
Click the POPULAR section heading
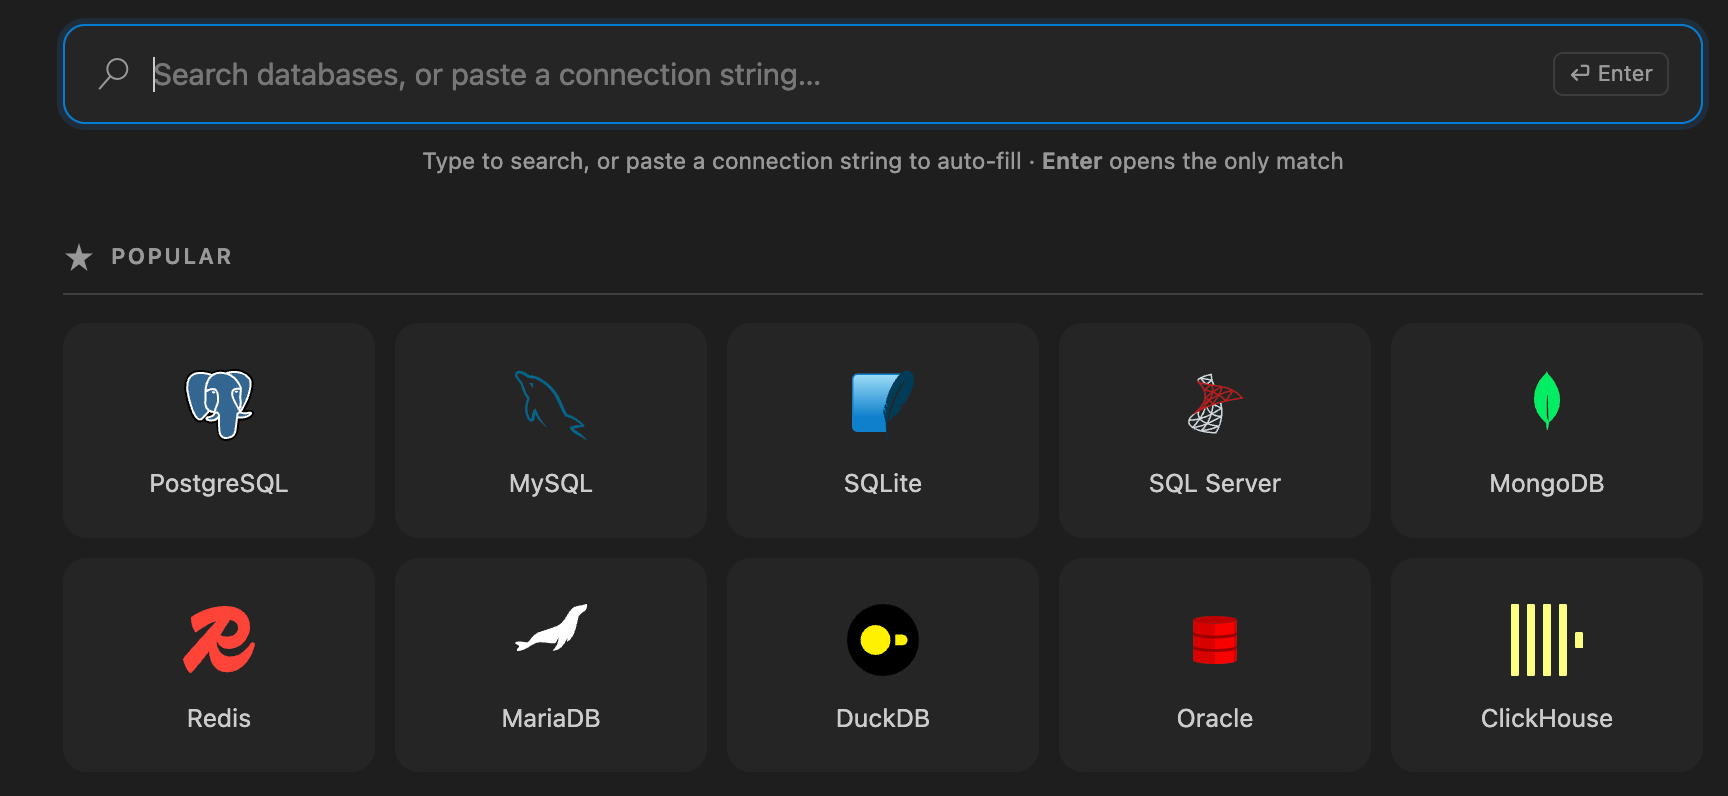[172, 257]
